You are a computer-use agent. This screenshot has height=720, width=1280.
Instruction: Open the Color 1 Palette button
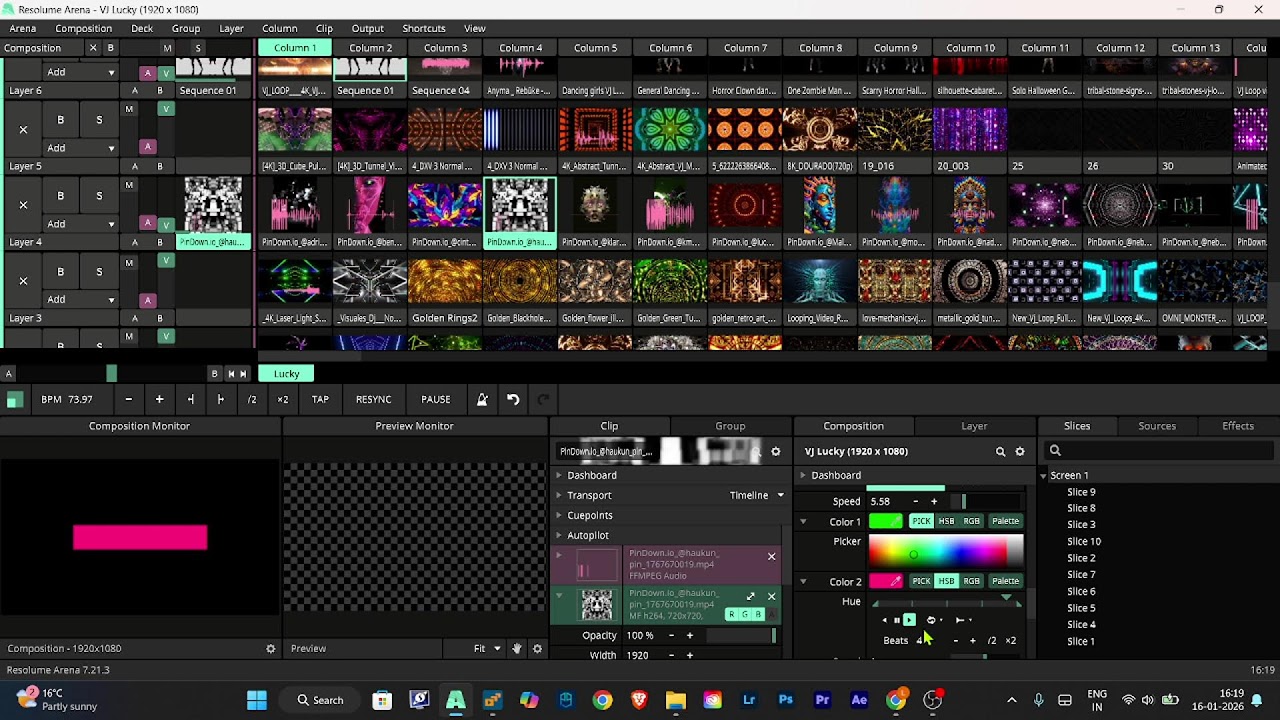coord(1005,521)
